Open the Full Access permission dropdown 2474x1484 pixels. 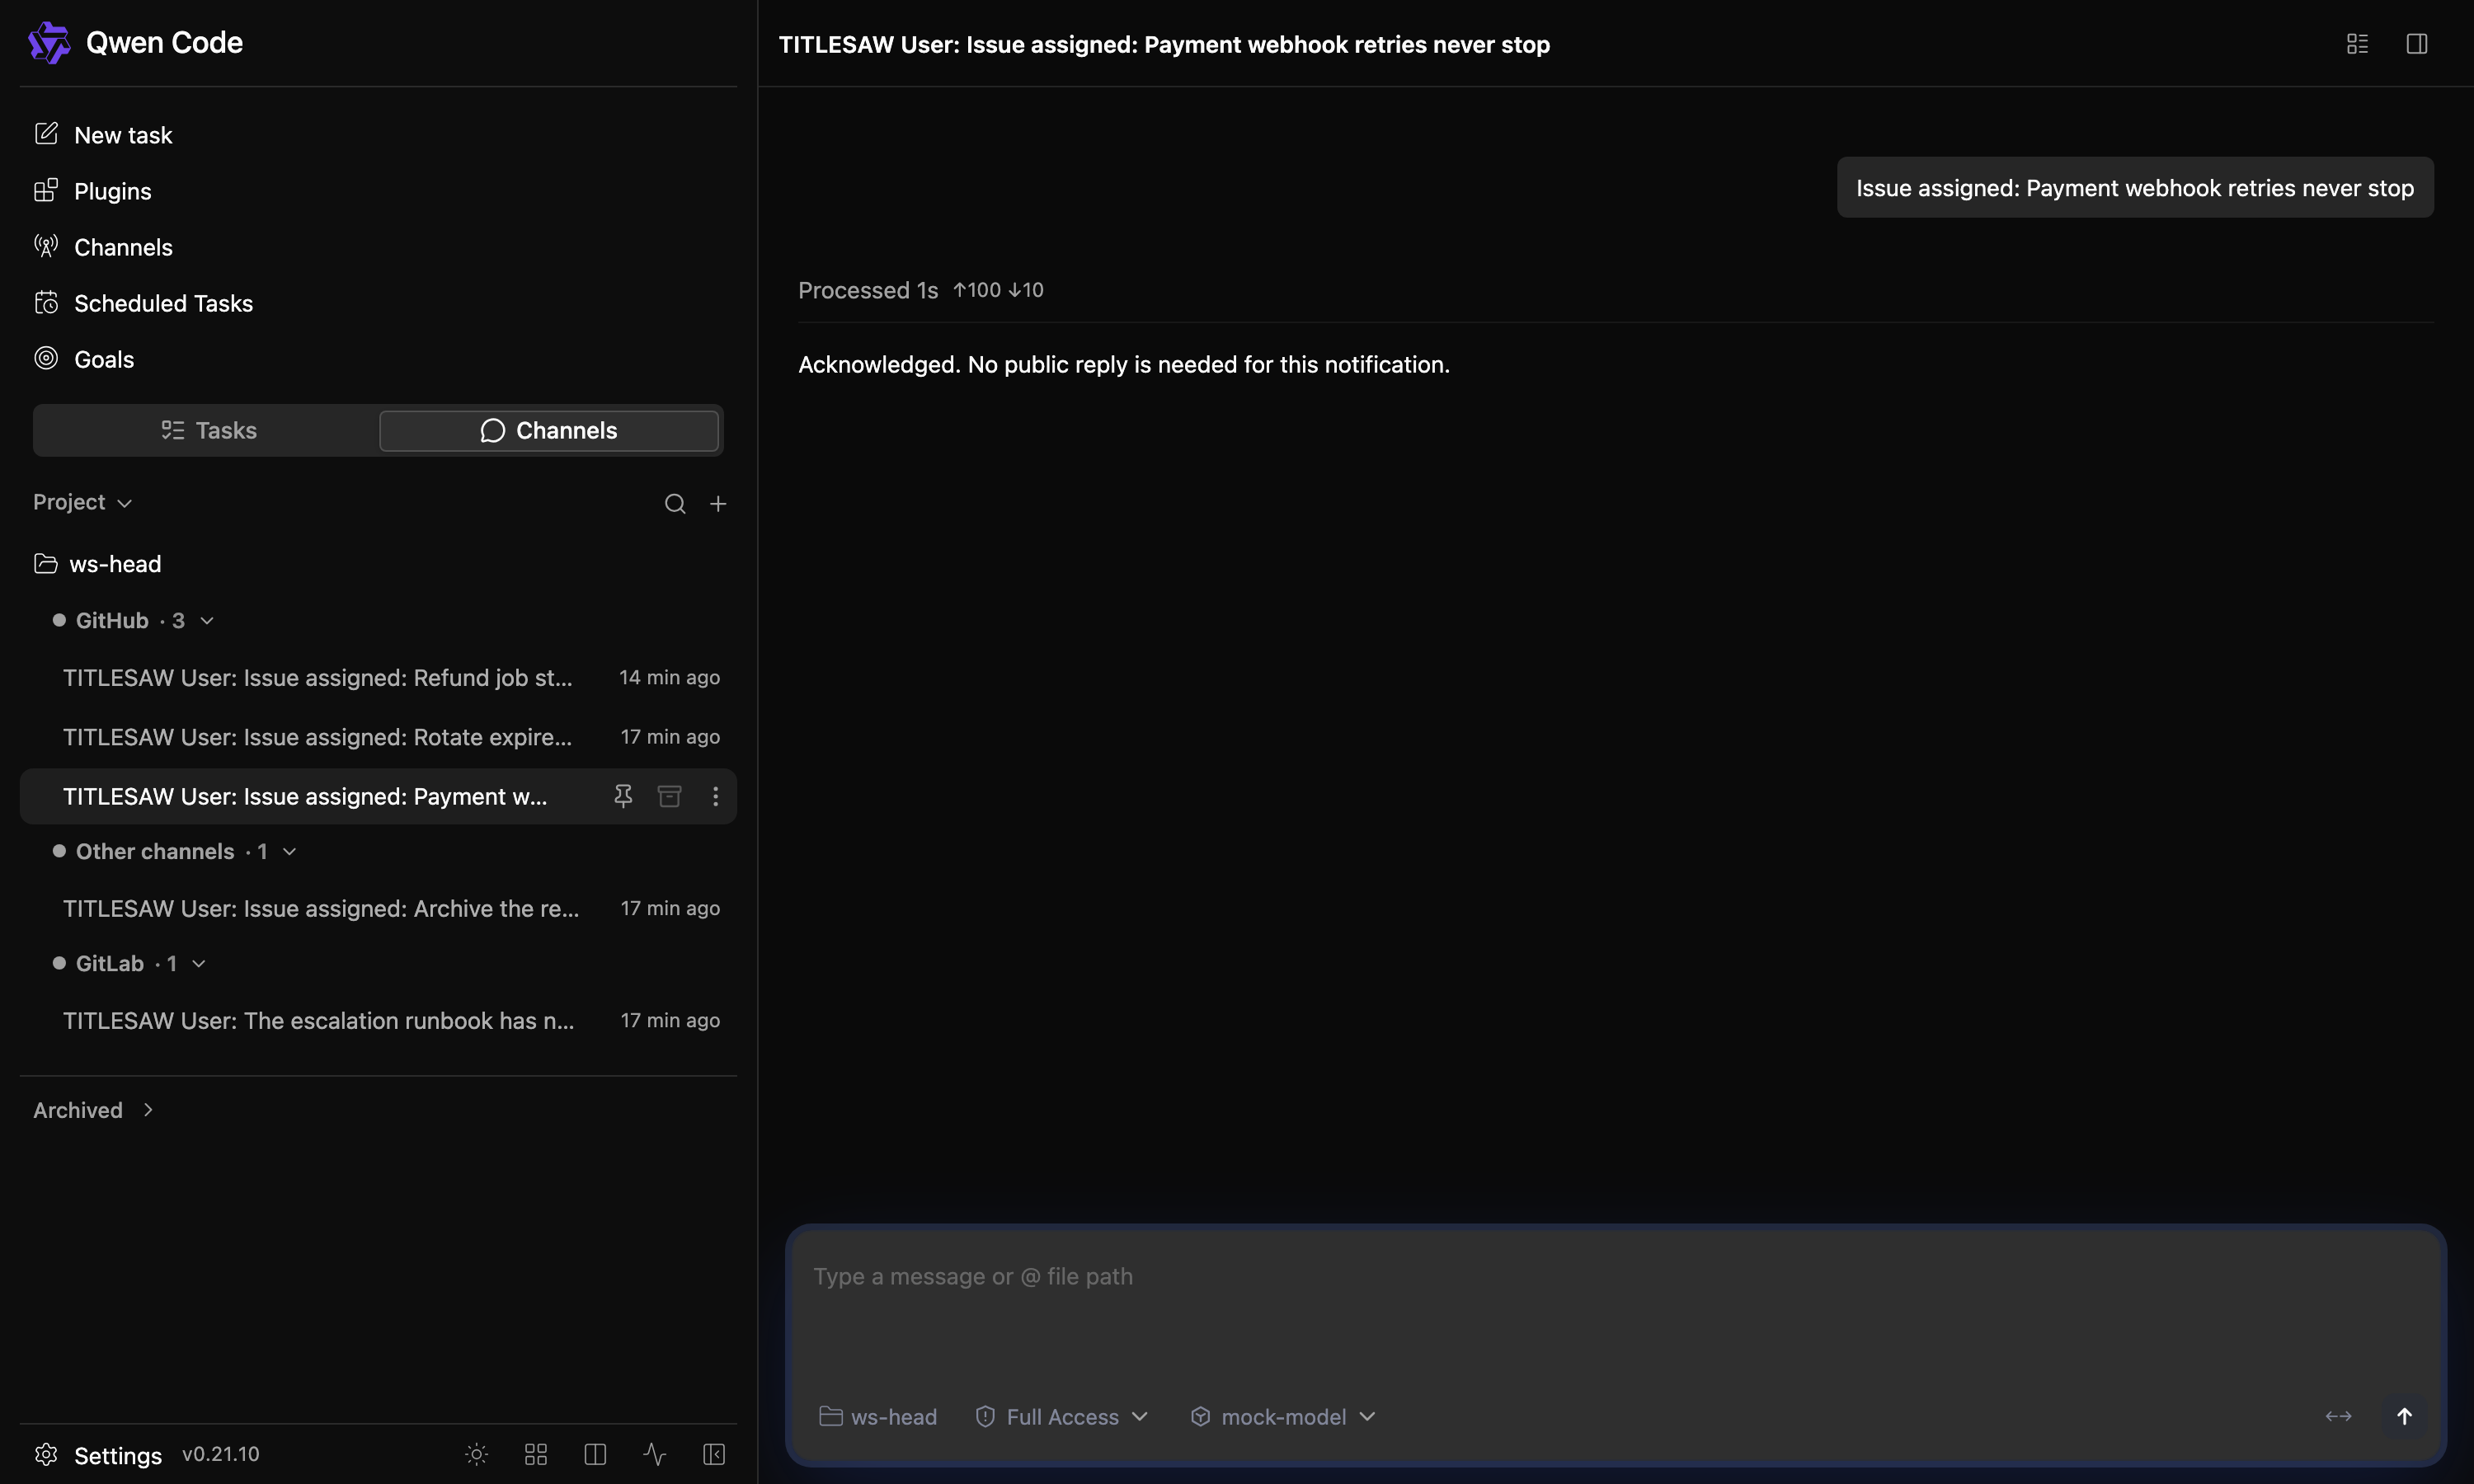(x=1061, y=1417)
